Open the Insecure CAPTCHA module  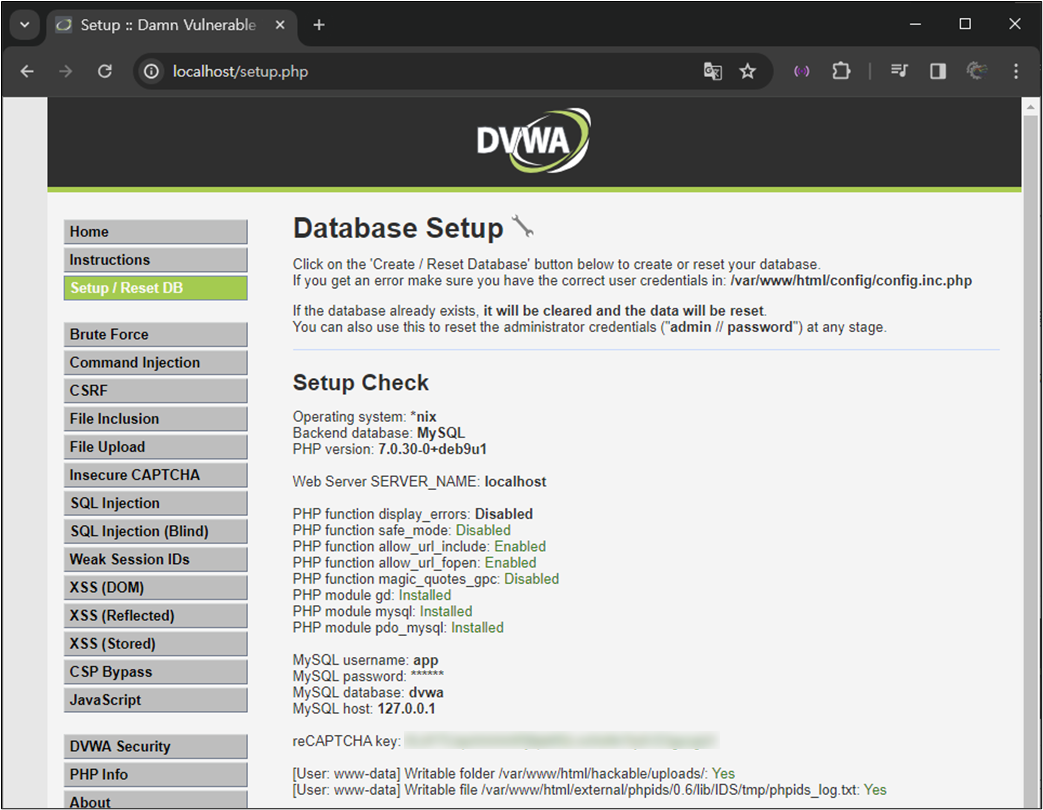click(156, 475)
